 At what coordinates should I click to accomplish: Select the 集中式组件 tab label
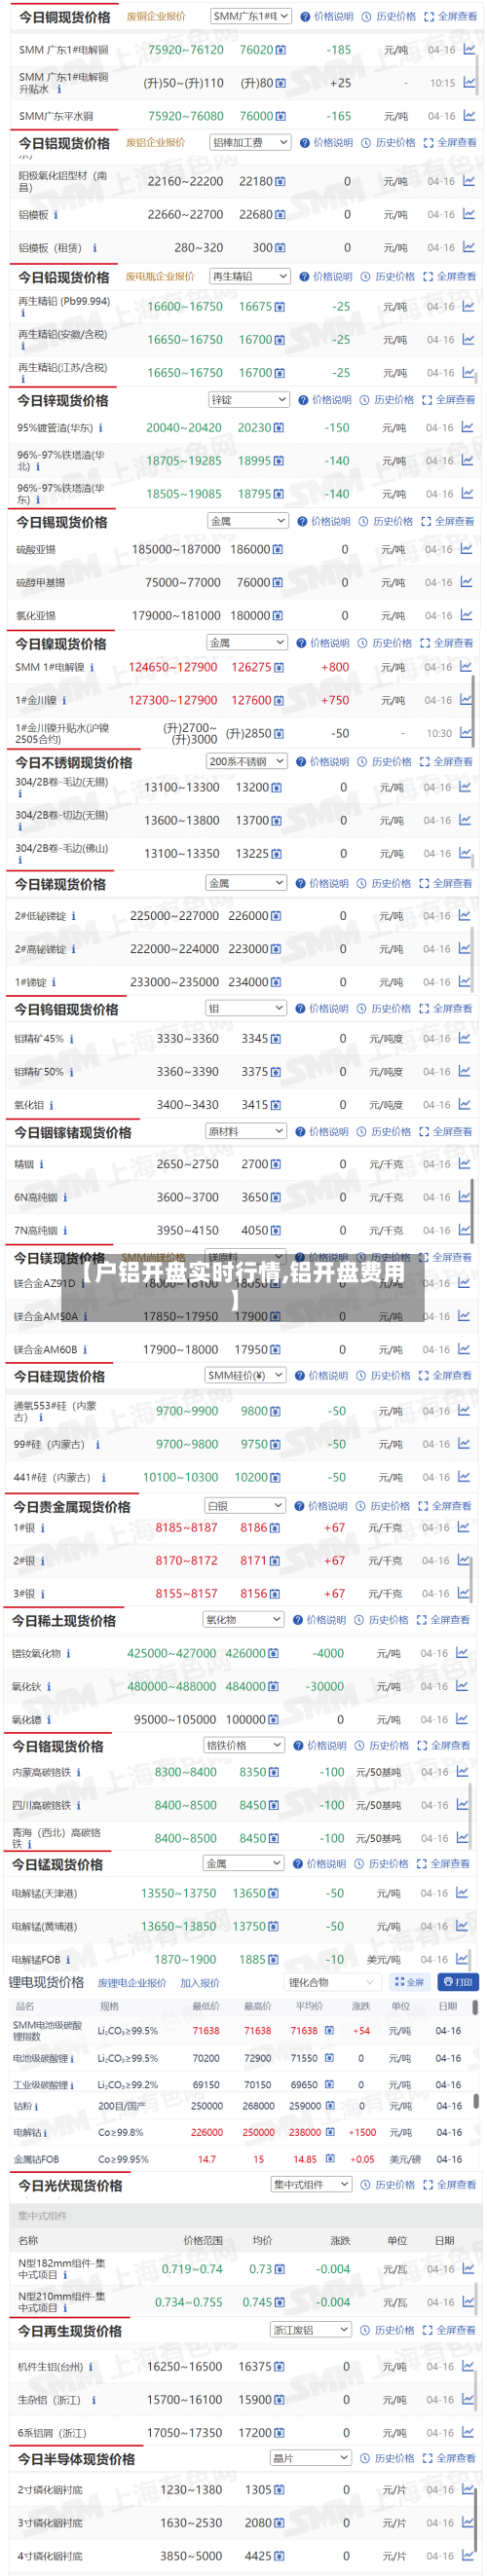[x=43, y=2216]
